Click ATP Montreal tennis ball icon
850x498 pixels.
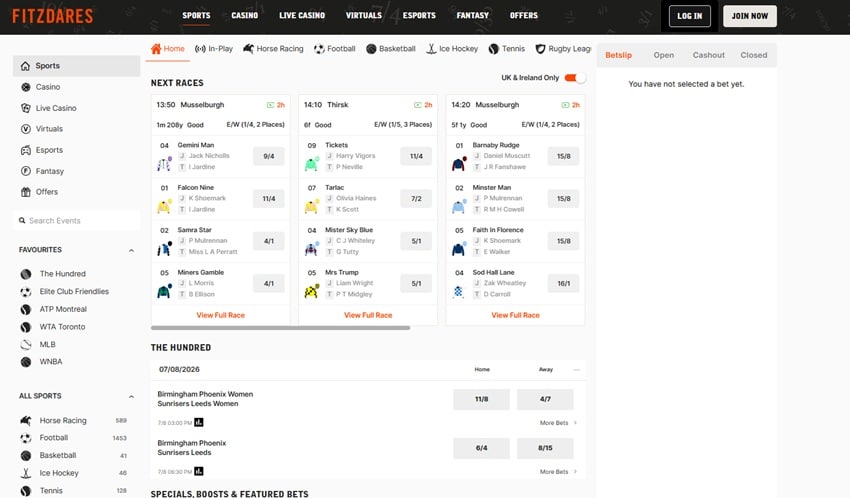pos(25,309)
